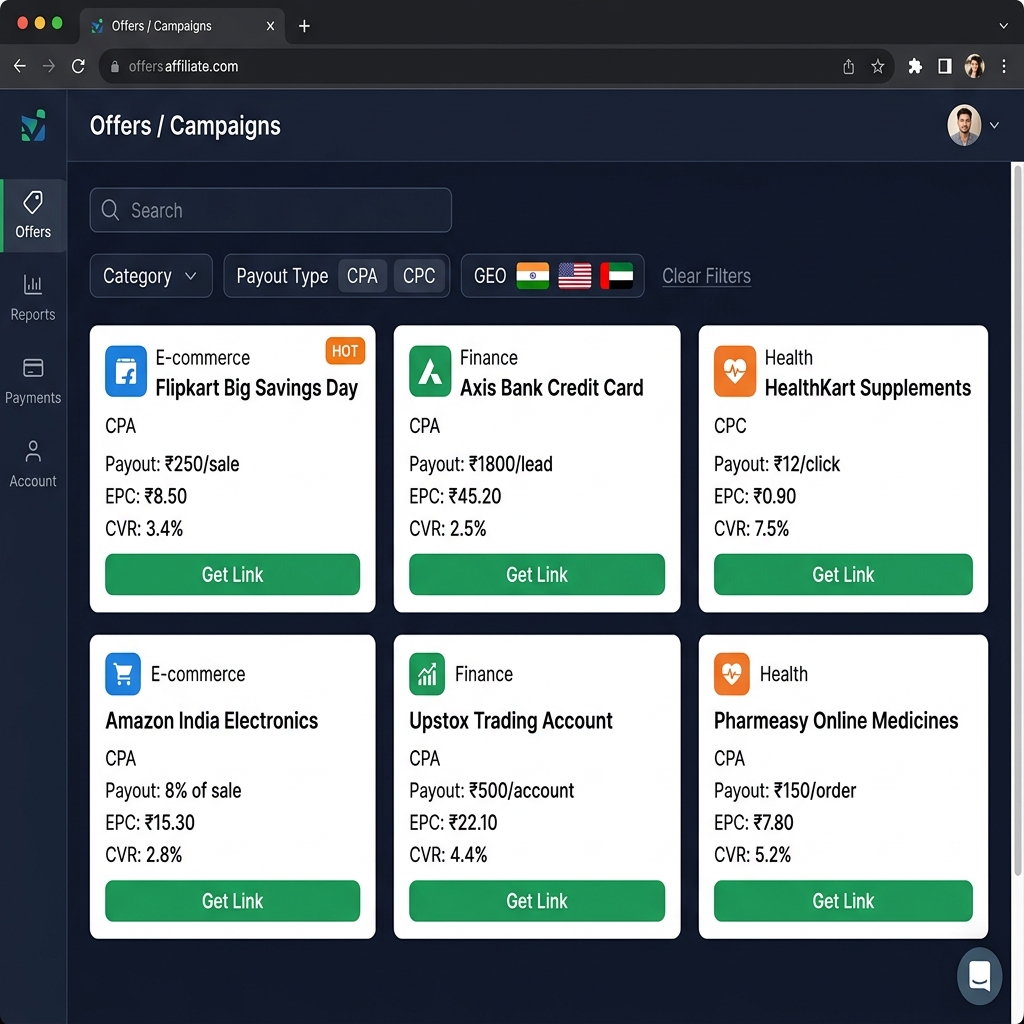The width and height of the screenshot is (1024, 1024).
Task: Open tab search chevron in title bar
Action: click(x=1003, y=26)
